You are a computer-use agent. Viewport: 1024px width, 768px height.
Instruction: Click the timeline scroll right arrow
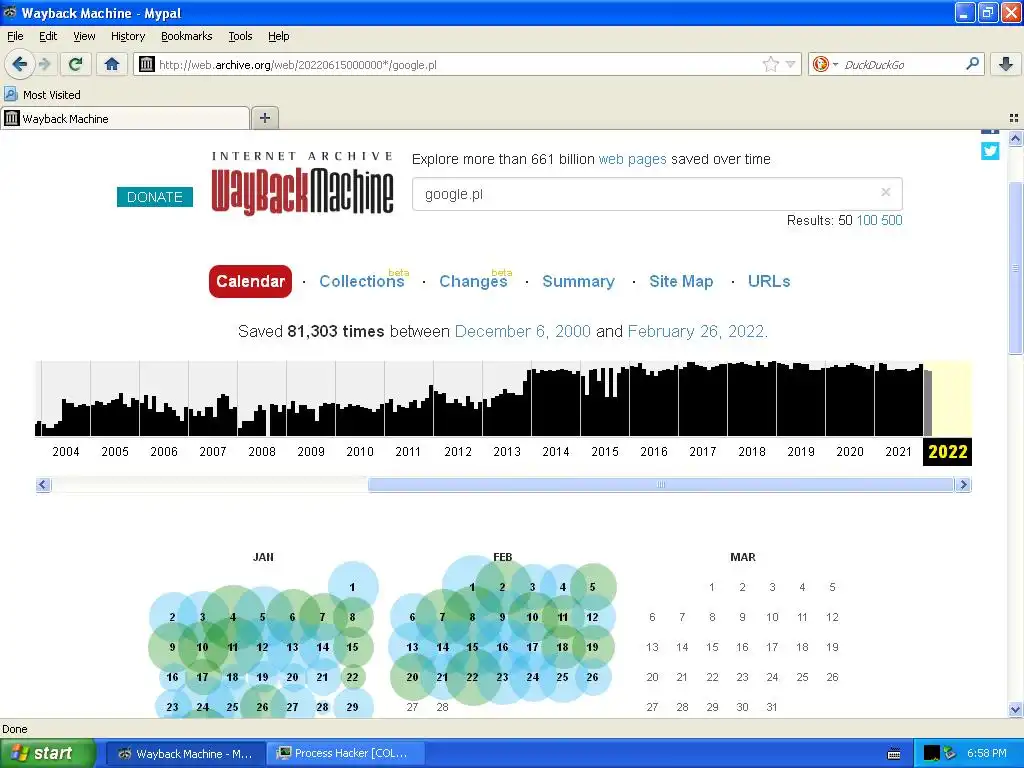coord(963,485)
